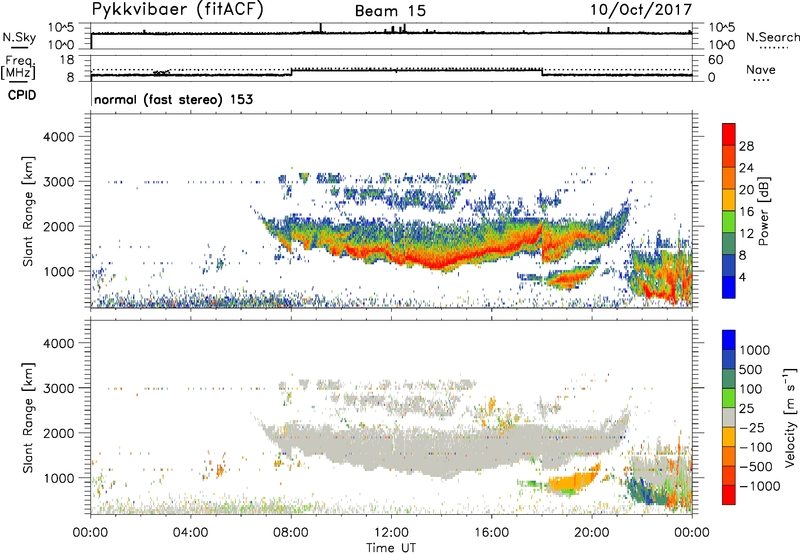The height and width of the screenshot is (554, 800).
Task: Click the N.Search legend label
Action: click(772, 37)
